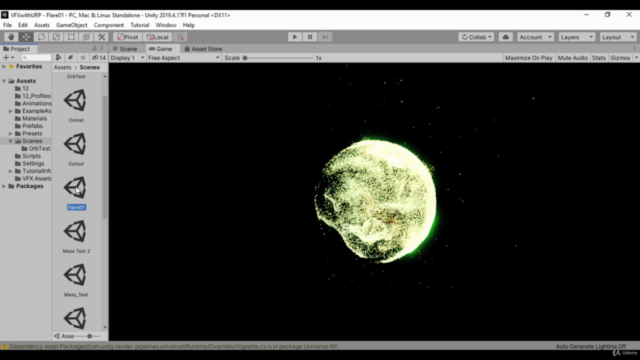Select the Rect tool
640x360 pixels.
click(x=71, y=37)
